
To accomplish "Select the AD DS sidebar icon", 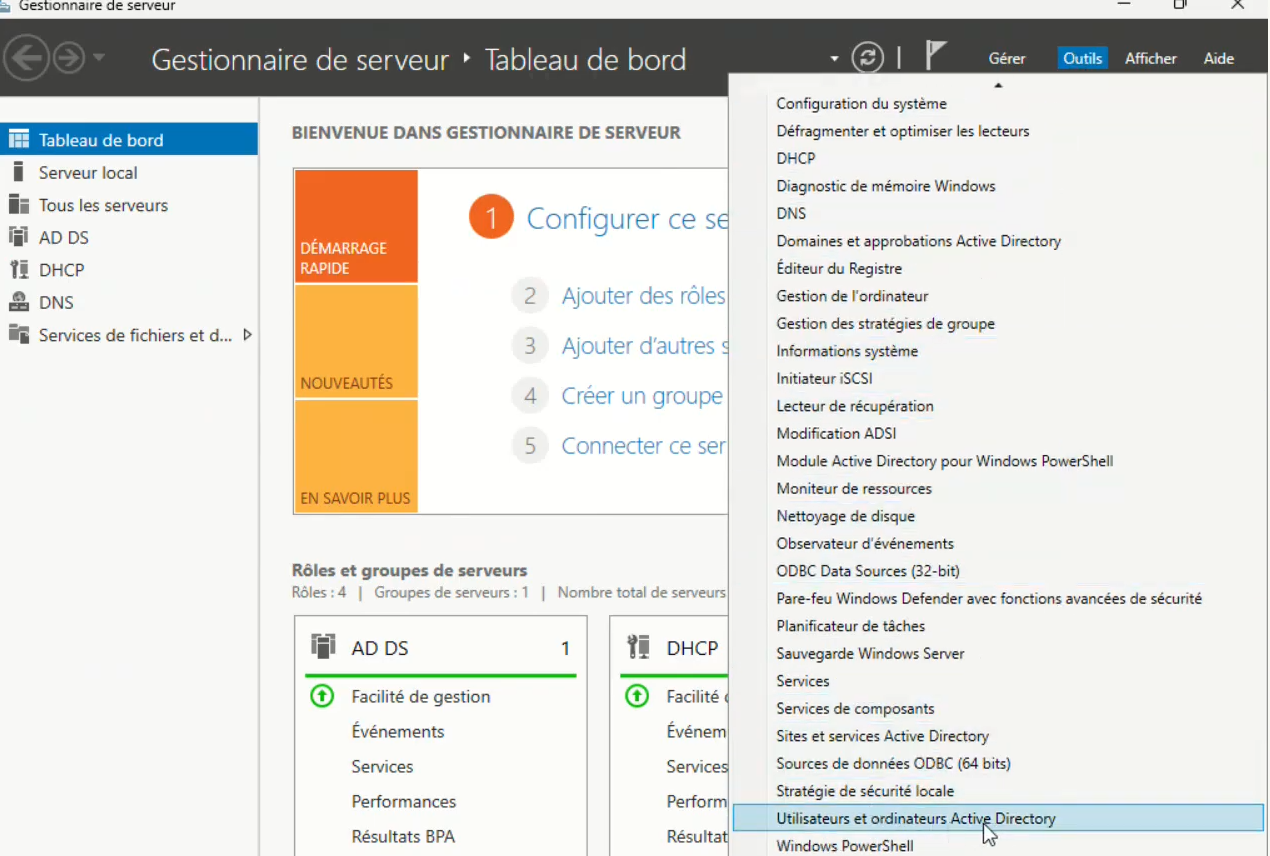I will point(17,237).
